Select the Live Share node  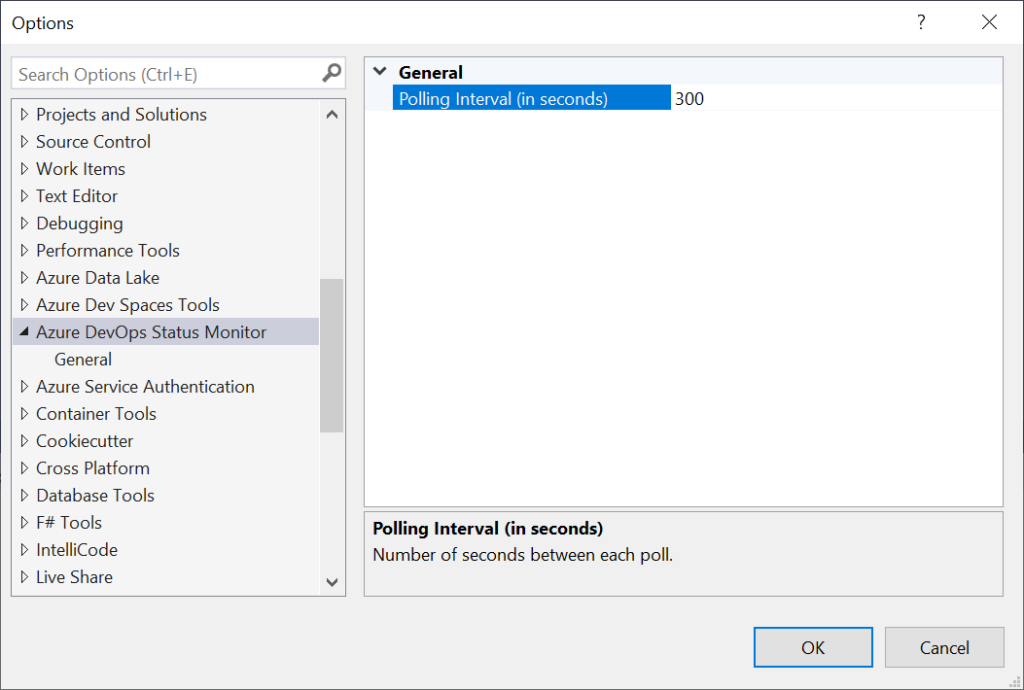click(x=74, y=576)
